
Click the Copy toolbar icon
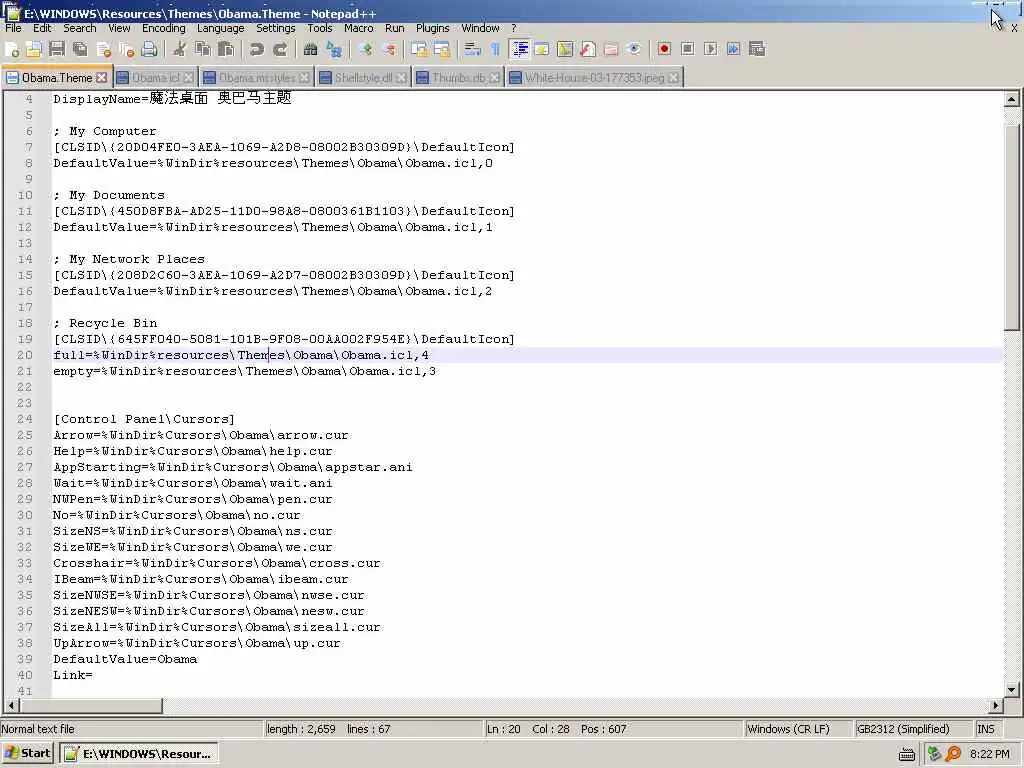(203, 49)
